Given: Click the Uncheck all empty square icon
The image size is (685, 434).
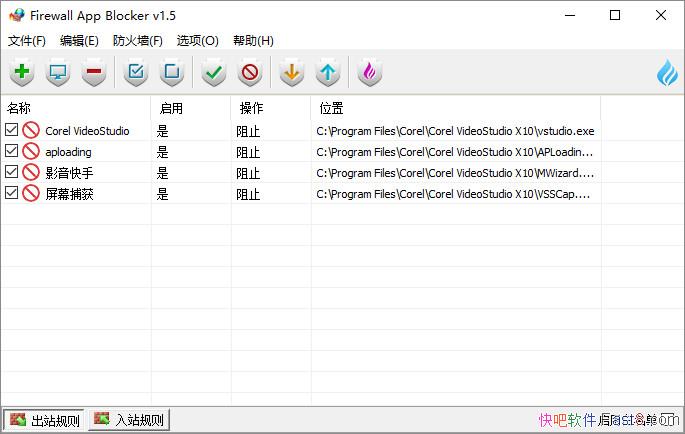Looking at the screenshot, I should 172,72.
